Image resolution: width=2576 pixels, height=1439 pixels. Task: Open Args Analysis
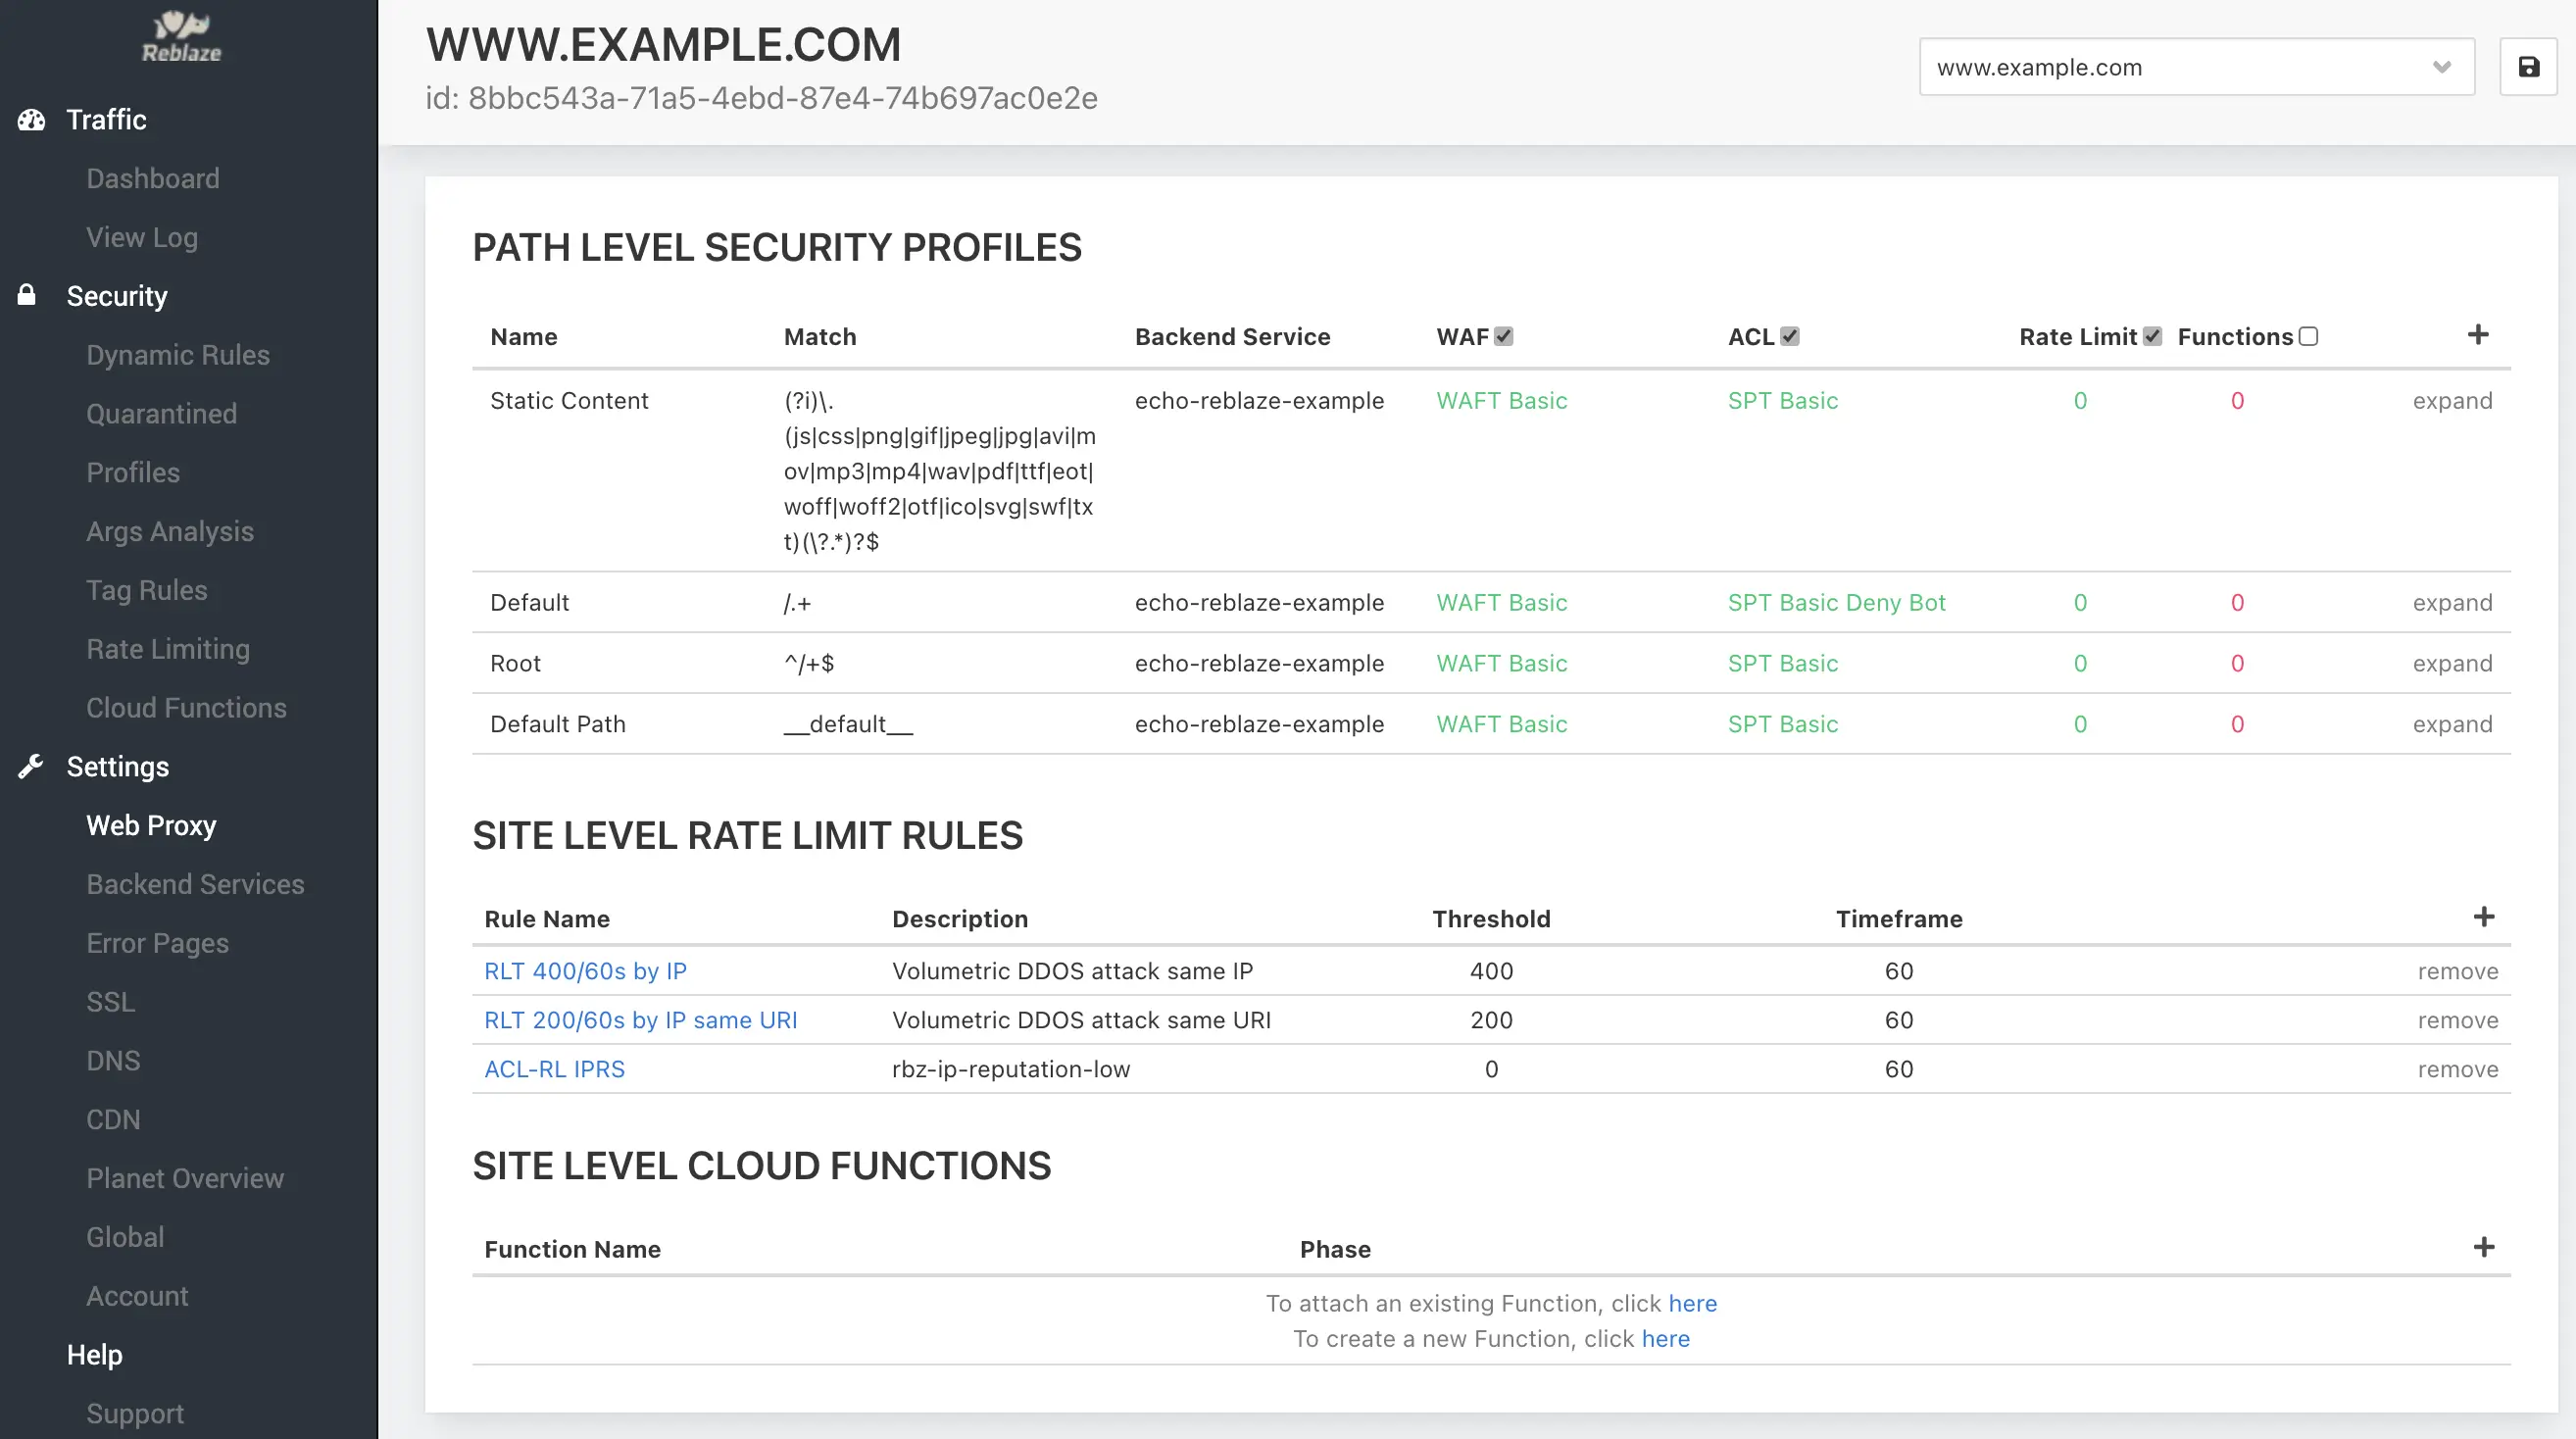(x=170, y=532)
